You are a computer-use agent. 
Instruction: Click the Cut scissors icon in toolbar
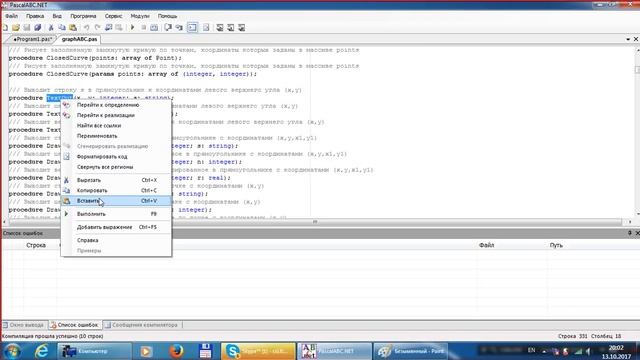[51, 28]
